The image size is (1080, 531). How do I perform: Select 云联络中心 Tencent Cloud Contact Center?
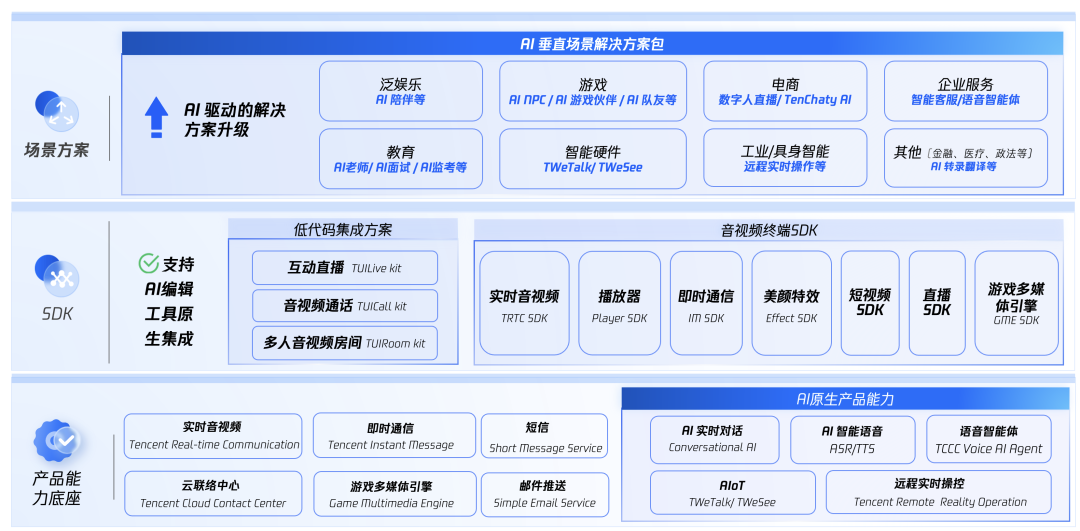(x=214, y=494)
